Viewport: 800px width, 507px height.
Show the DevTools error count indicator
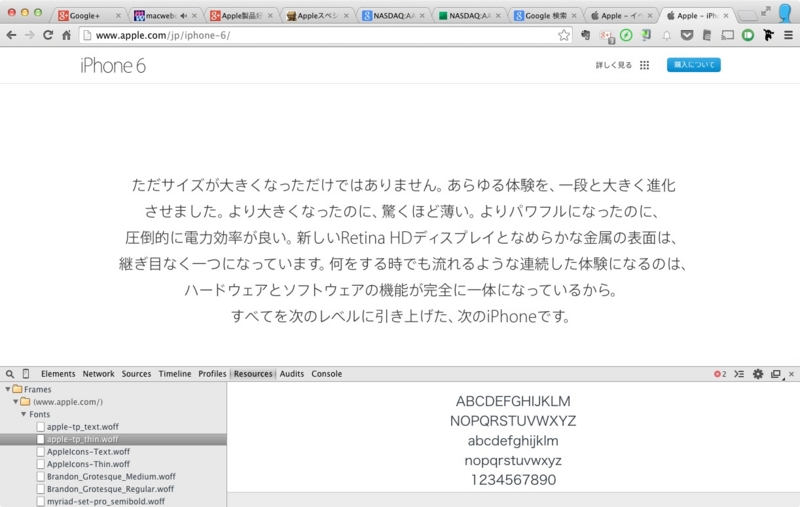coord(720,374)
